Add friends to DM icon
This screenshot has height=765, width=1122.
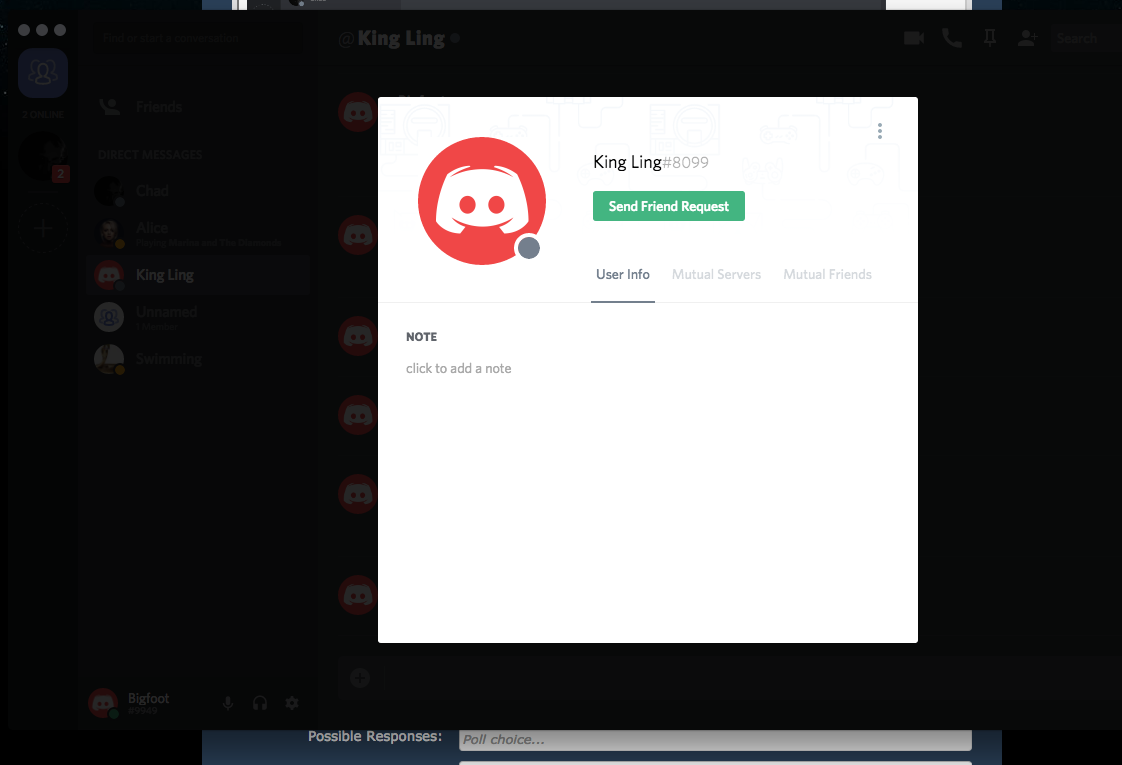[1028, 38]
